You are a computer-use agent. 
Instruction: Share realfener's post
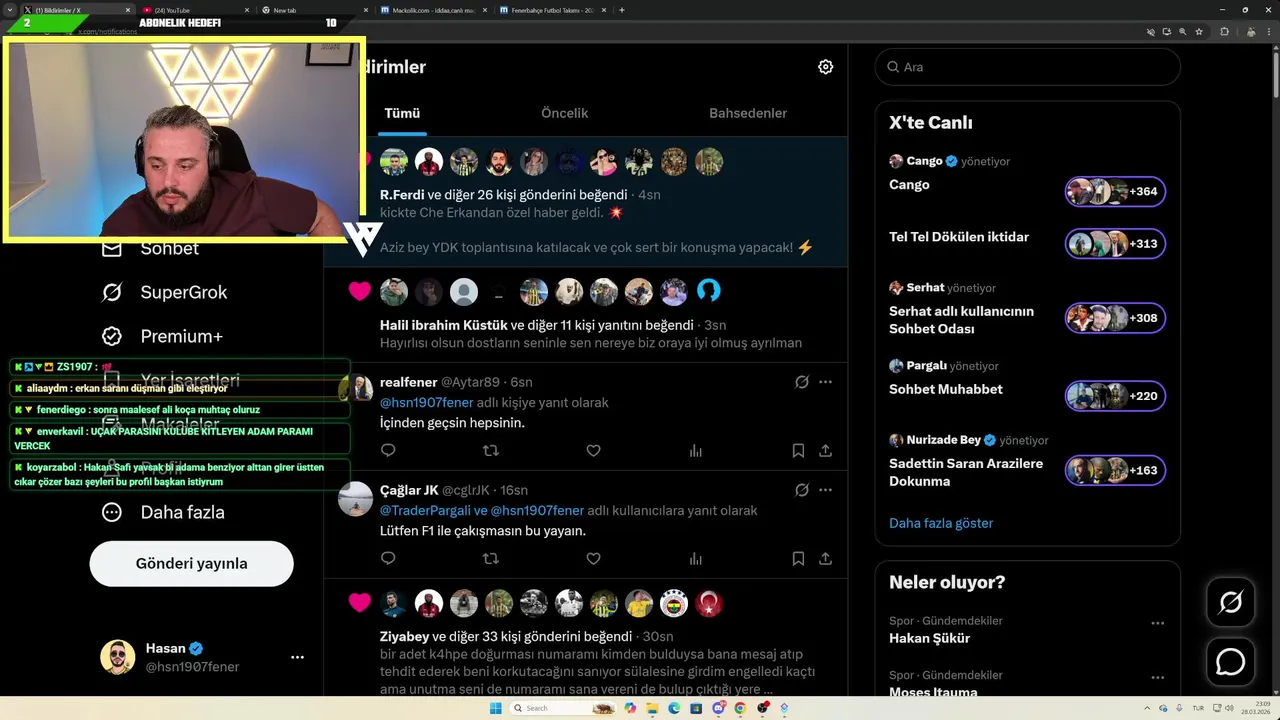point(825,451)
